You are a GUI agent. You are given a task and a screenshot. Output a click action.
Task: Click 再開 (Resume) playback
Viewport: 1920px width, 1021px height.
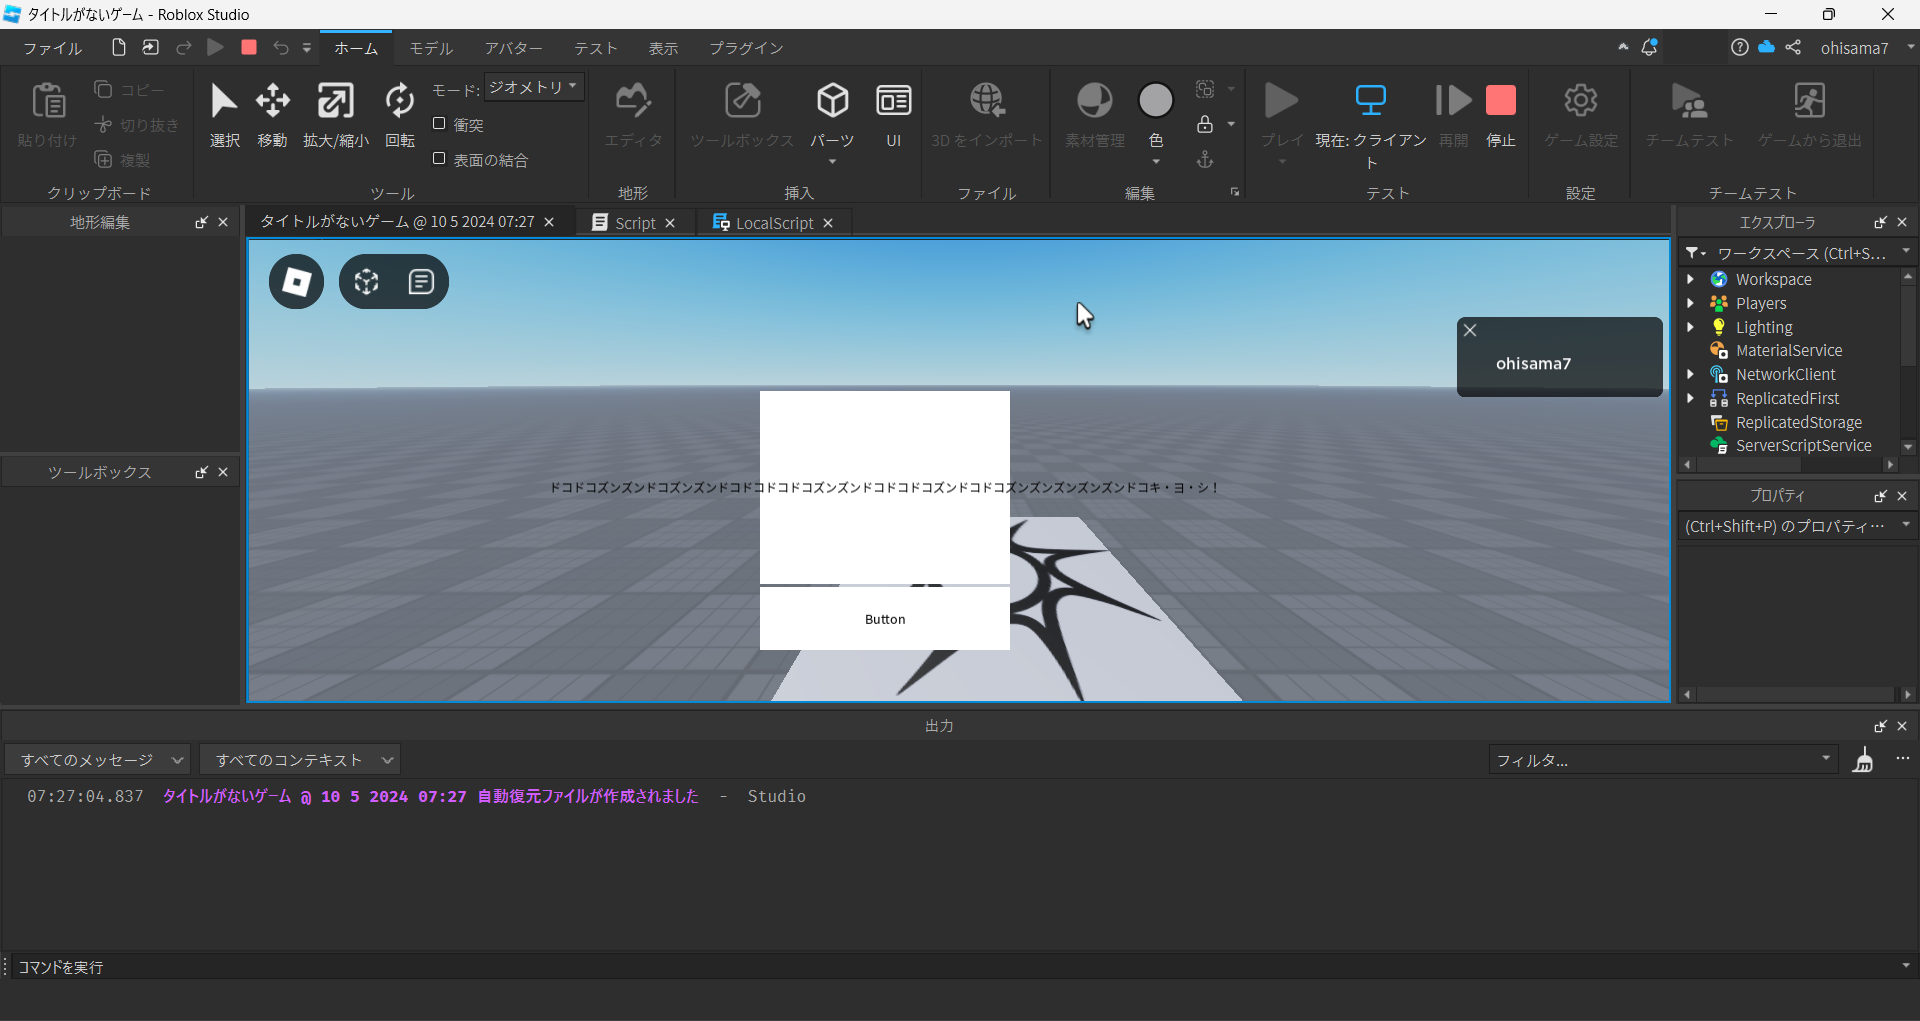1453,115
